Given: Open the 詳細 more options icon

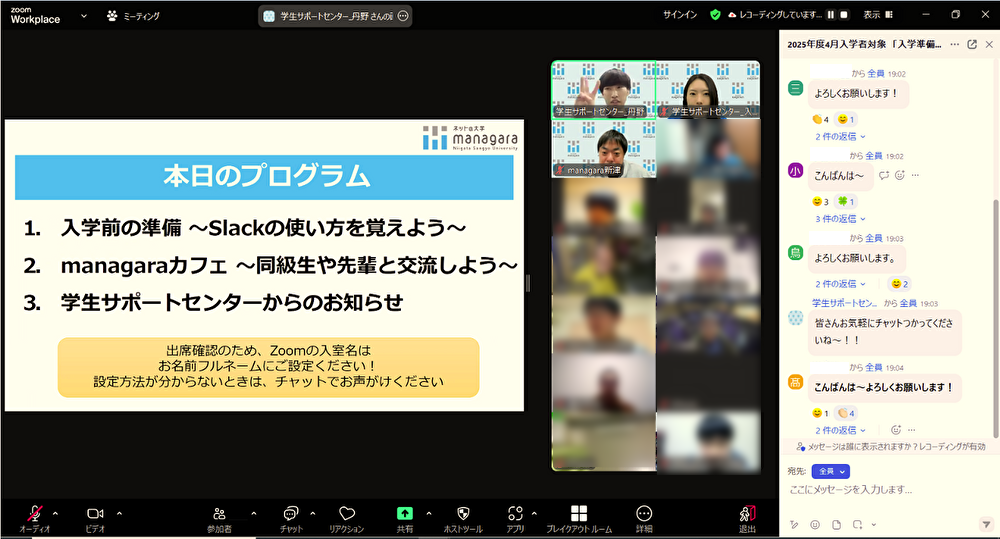Looking at the screenshot, I should pos(644,513).
